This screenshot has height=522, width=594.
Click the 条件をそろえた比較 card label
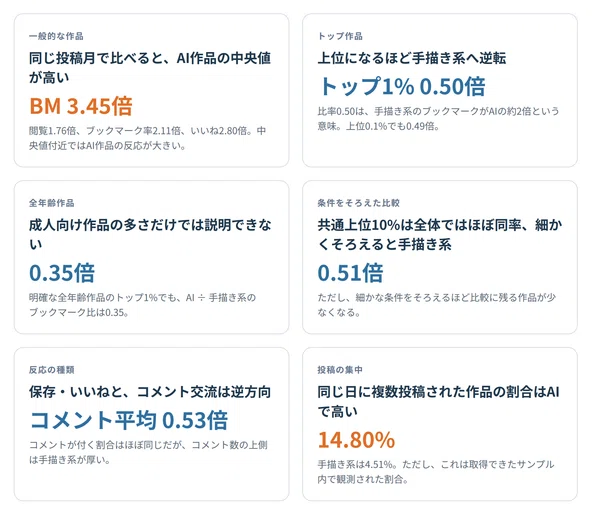[358, 203]
